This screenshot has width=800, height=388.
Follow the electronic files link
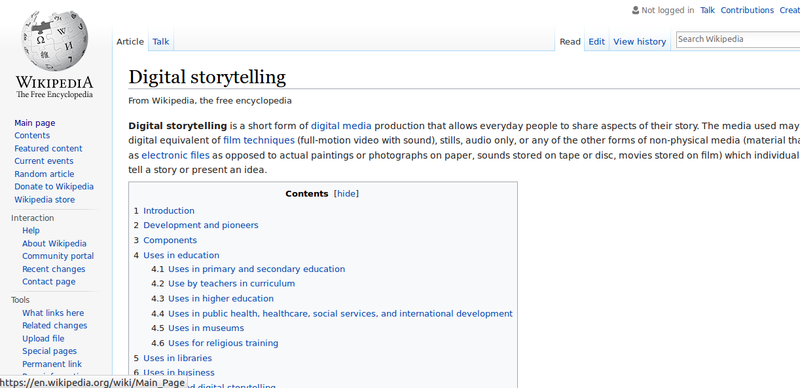point(176,155)
